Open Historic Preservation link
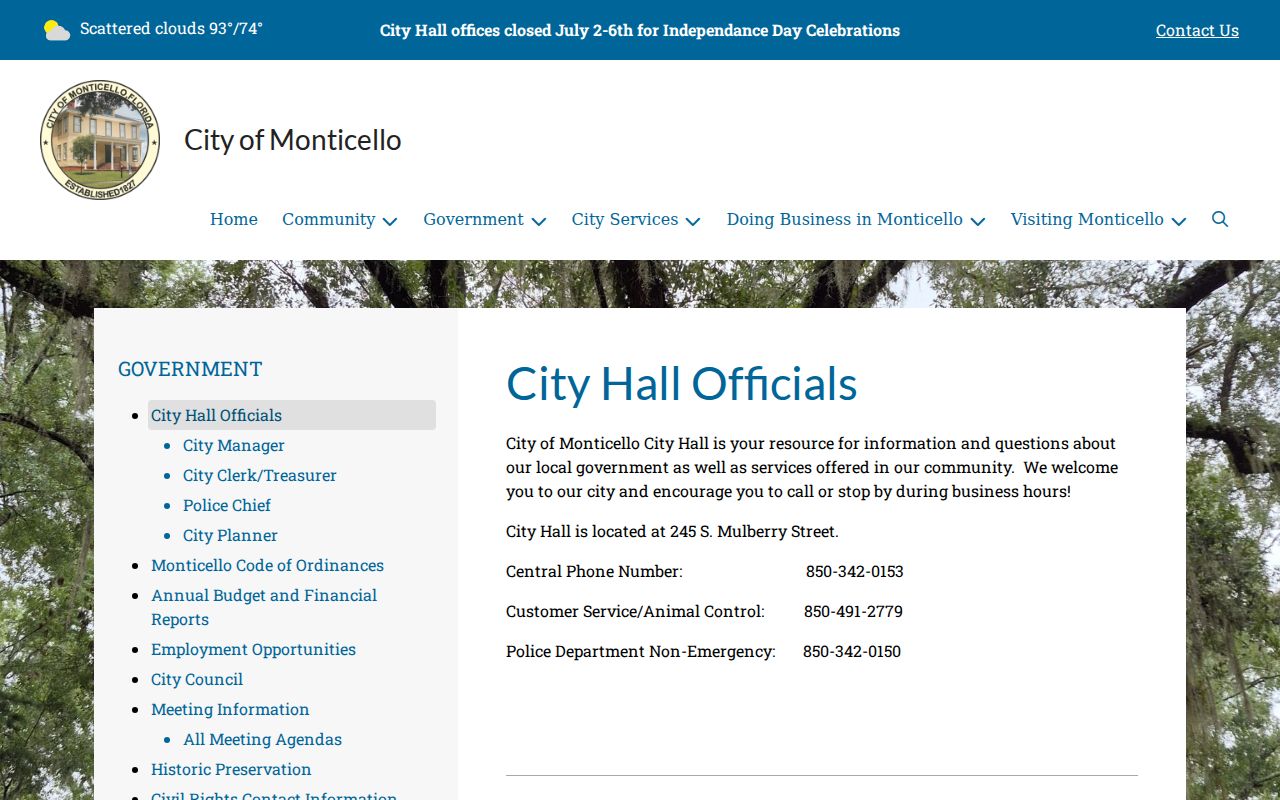 pyautogui.click(x=231, y=769)
